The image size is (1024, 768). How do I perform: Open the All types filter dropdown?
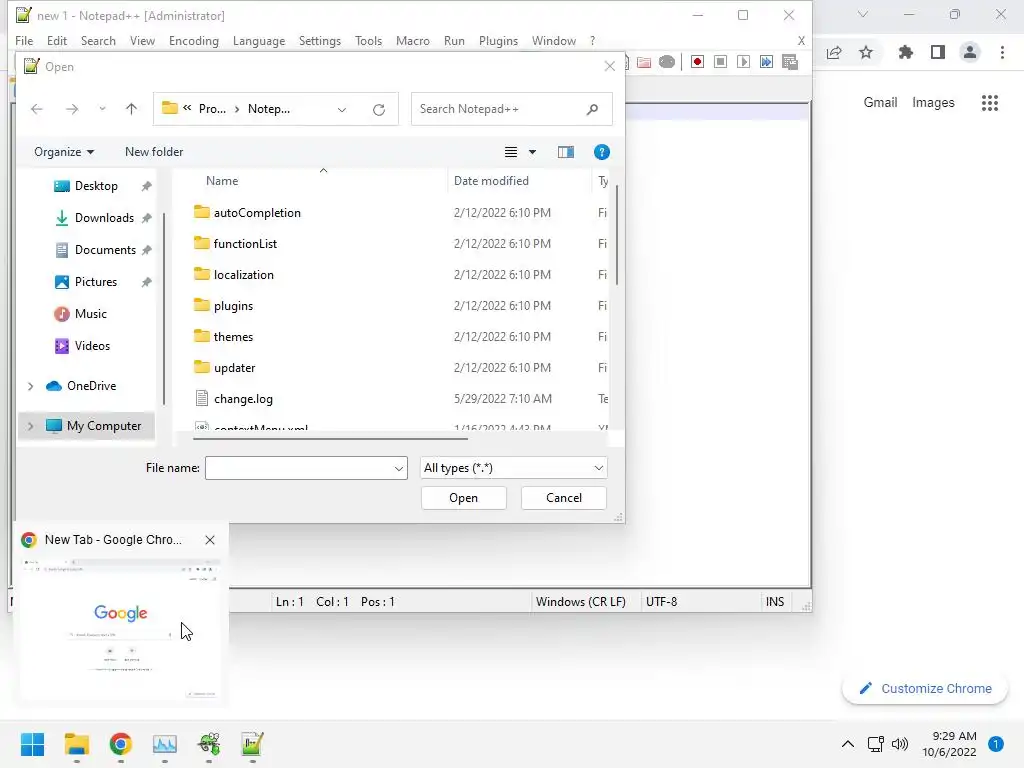[x=513, y=468]
